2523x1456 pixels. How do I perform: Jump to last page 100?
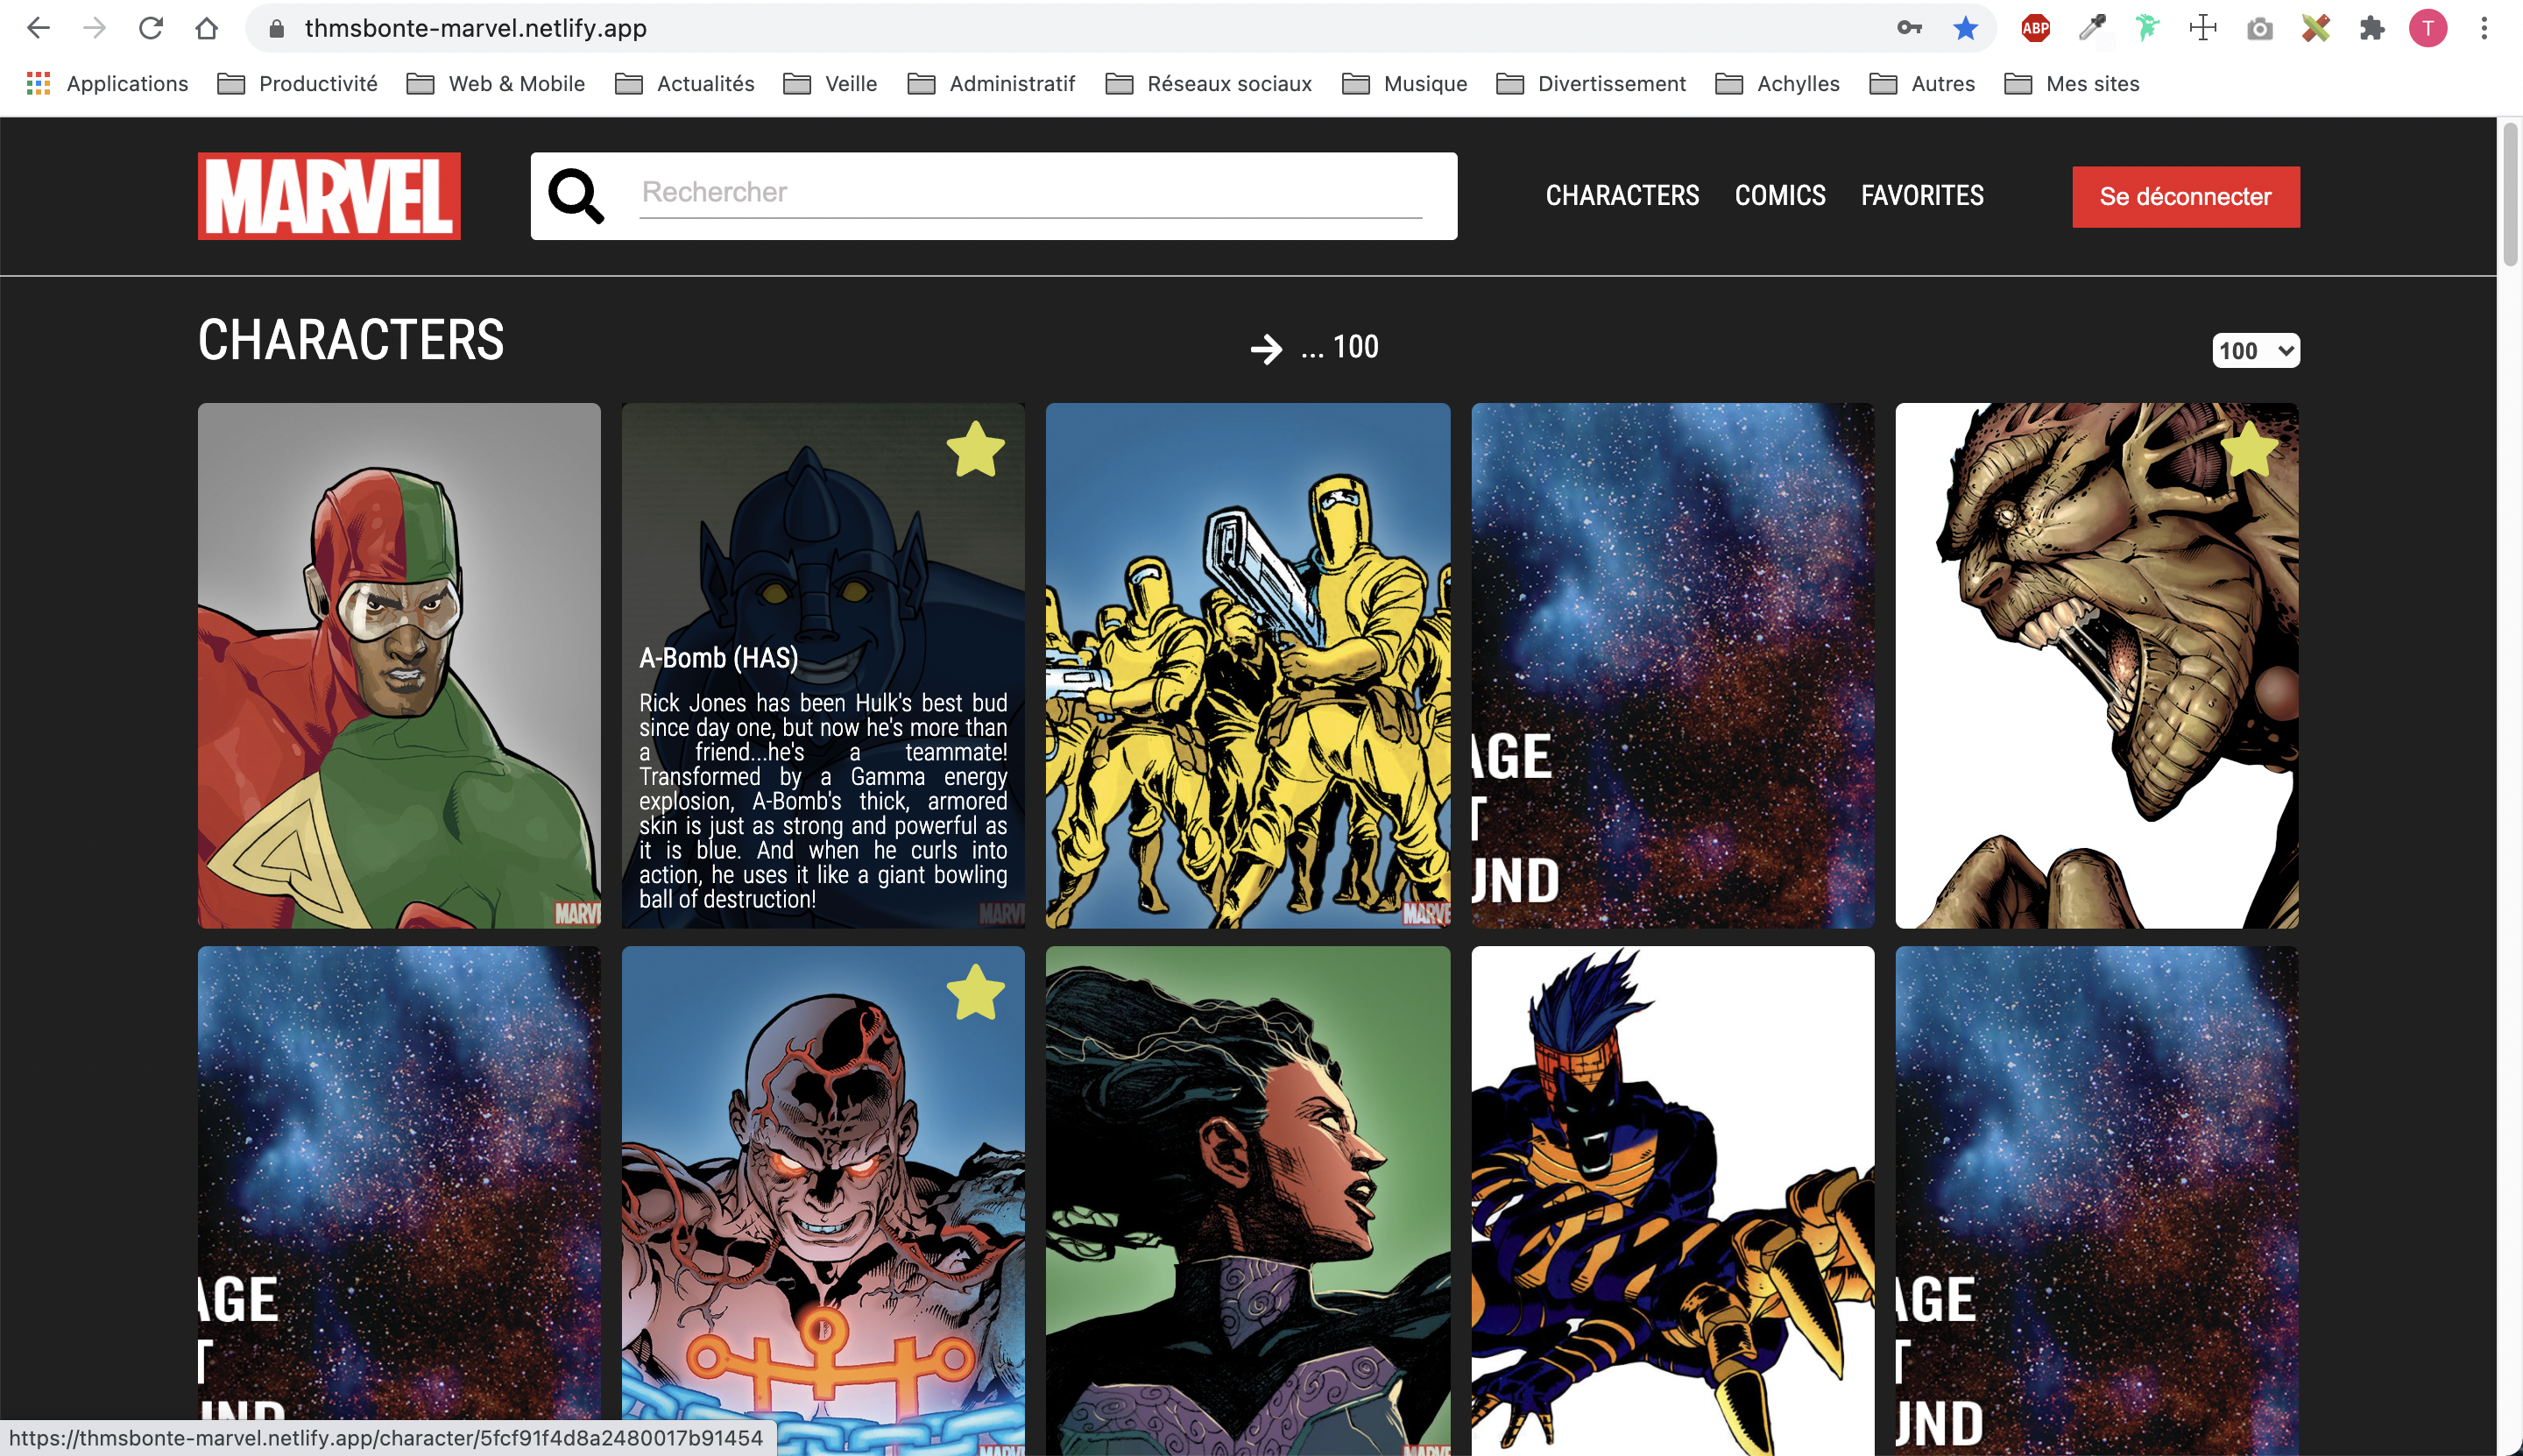click(x=1356, y=347)
